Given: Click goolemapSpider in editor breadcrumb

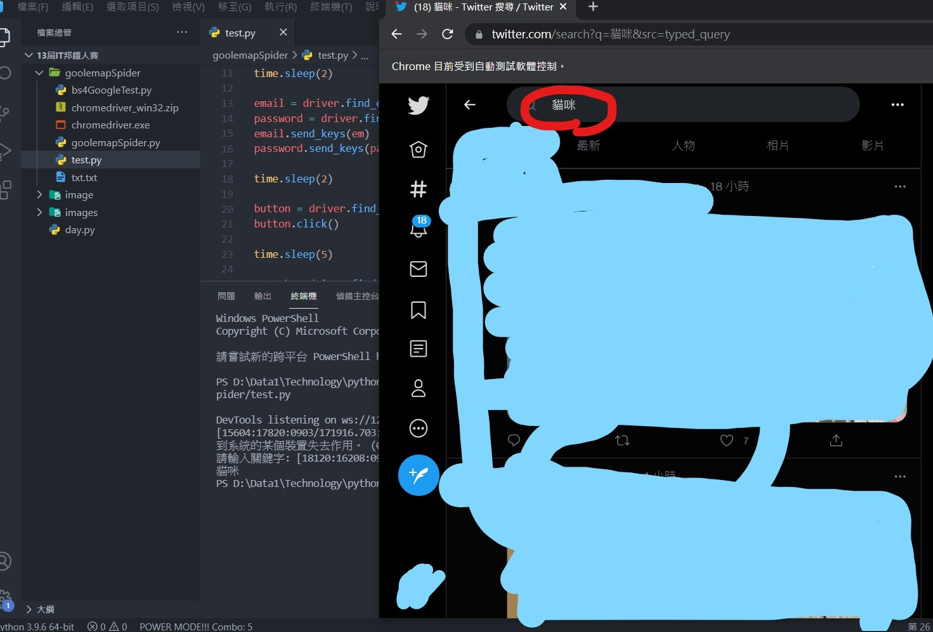Looking at the screenshot, I should tap(250, 55).
